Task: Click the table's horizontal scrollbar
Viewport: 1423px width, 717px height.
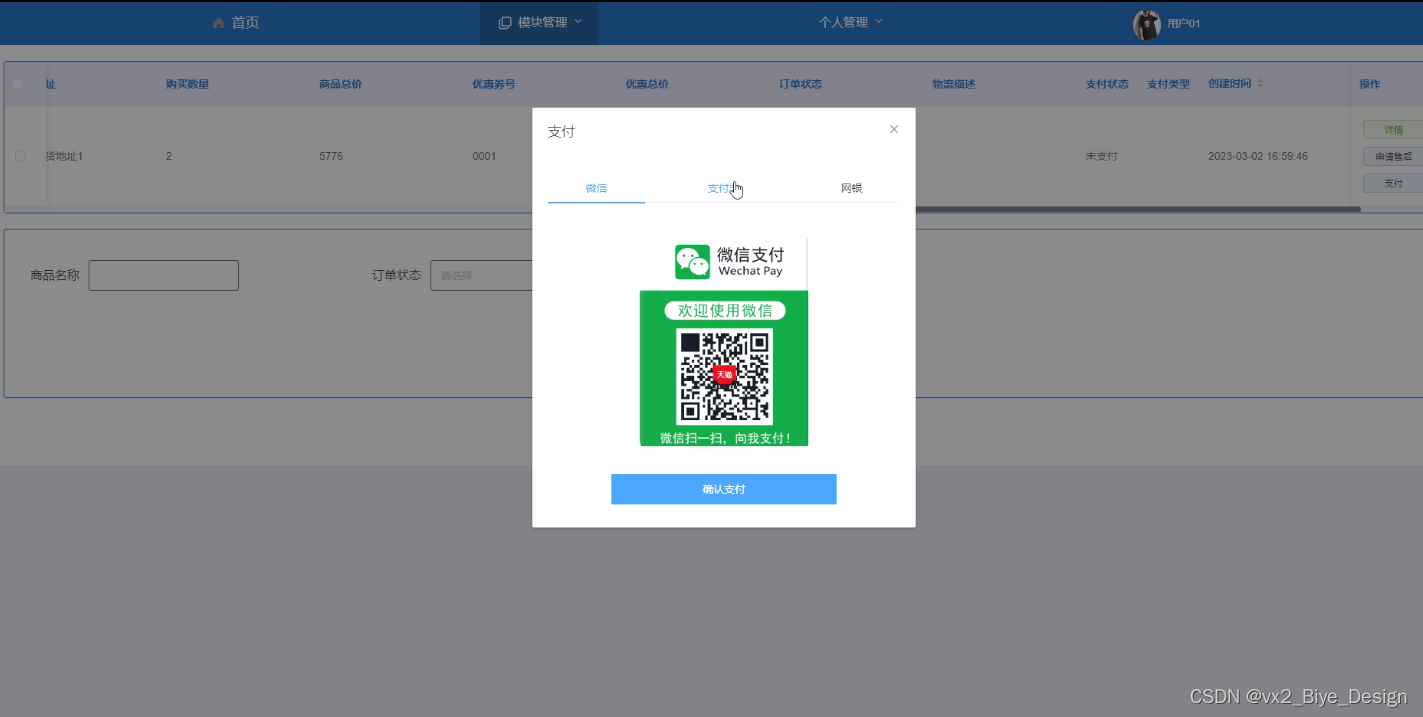Action: point(1140,209)
